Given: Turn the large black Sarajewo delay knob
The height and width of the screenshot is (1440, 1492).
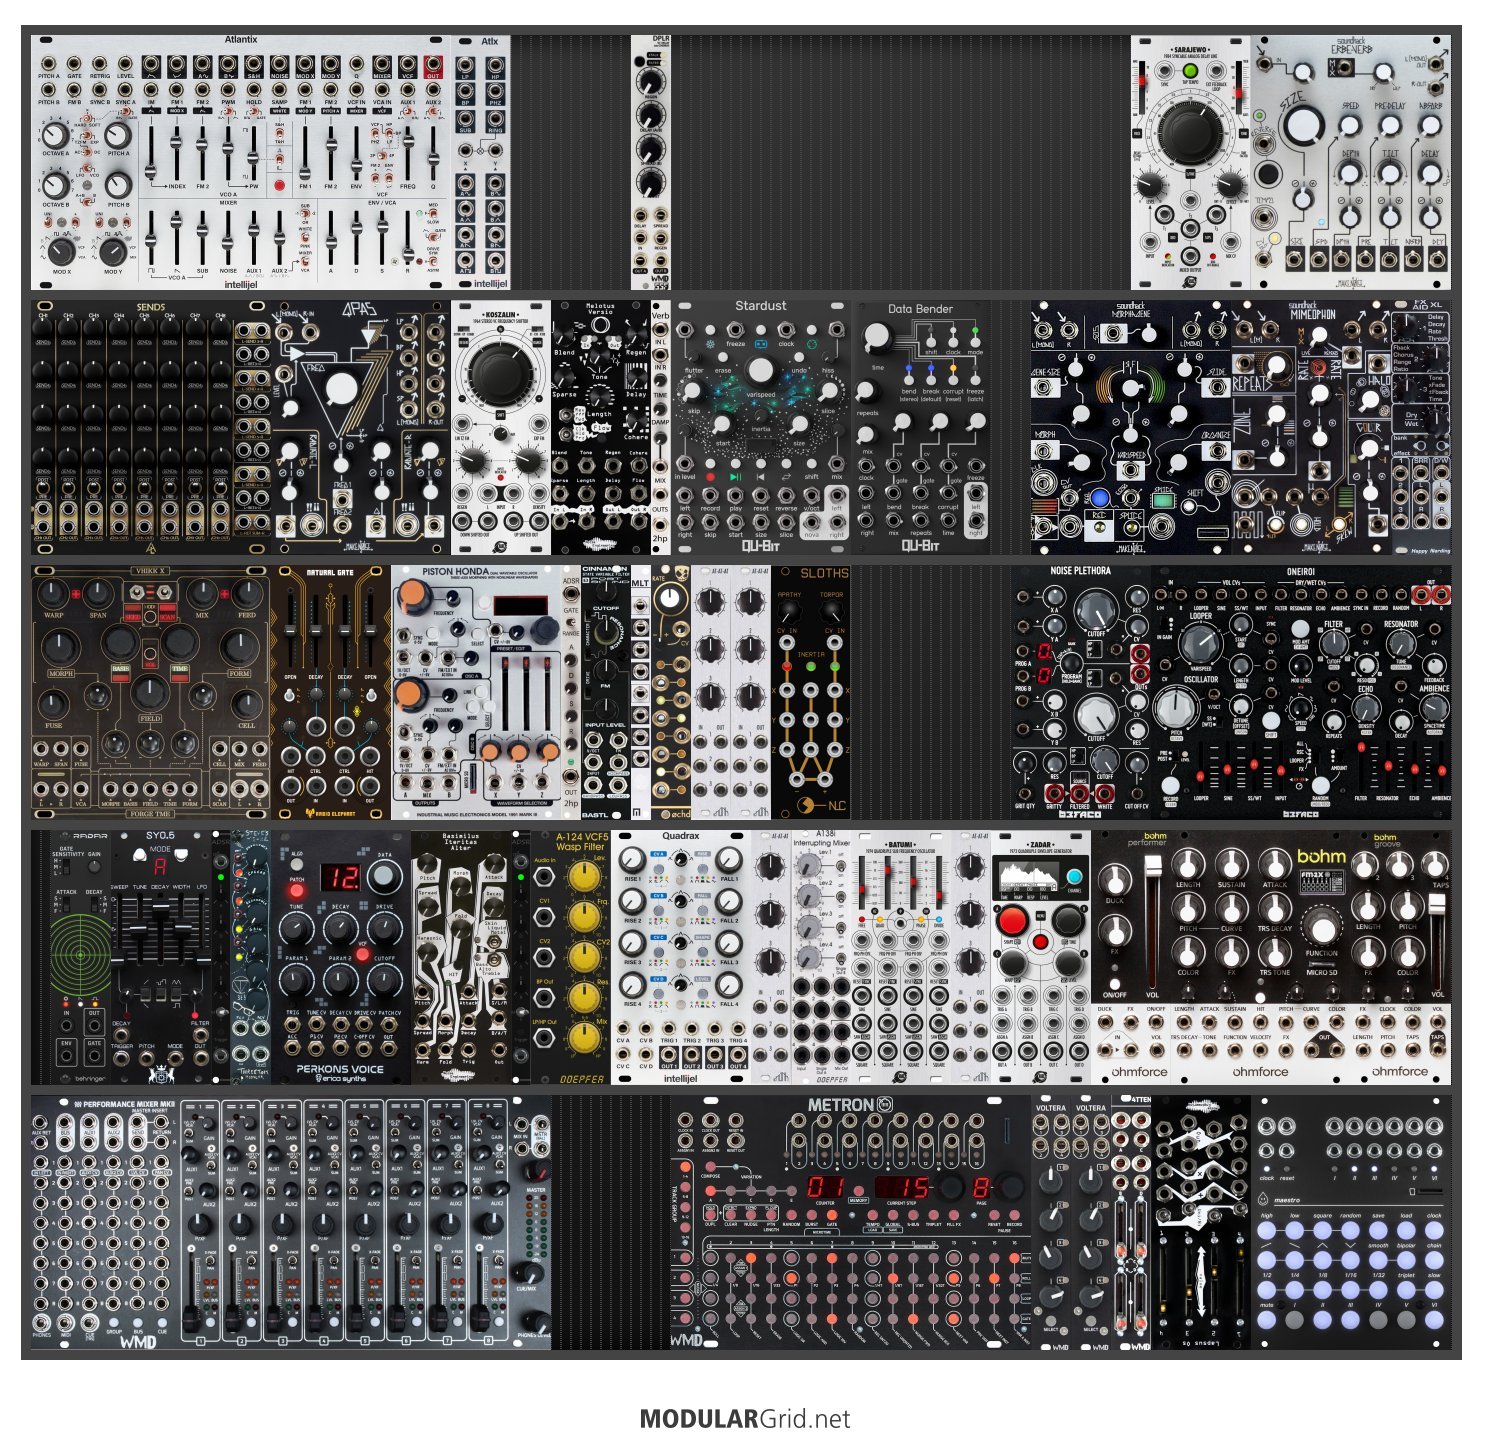Looking at the screenshot, I should pyautogui.click(x=1190, y=133).
